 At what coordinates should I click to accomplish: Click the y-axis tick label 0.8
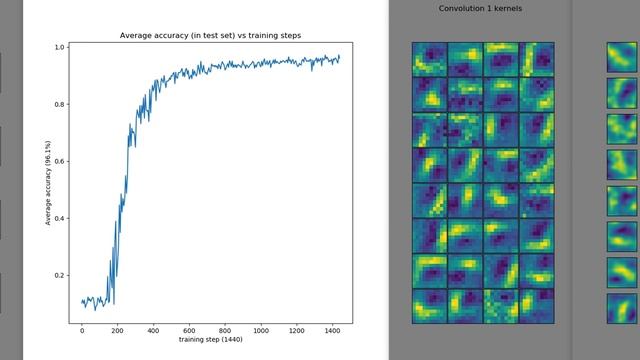point(59,104)
